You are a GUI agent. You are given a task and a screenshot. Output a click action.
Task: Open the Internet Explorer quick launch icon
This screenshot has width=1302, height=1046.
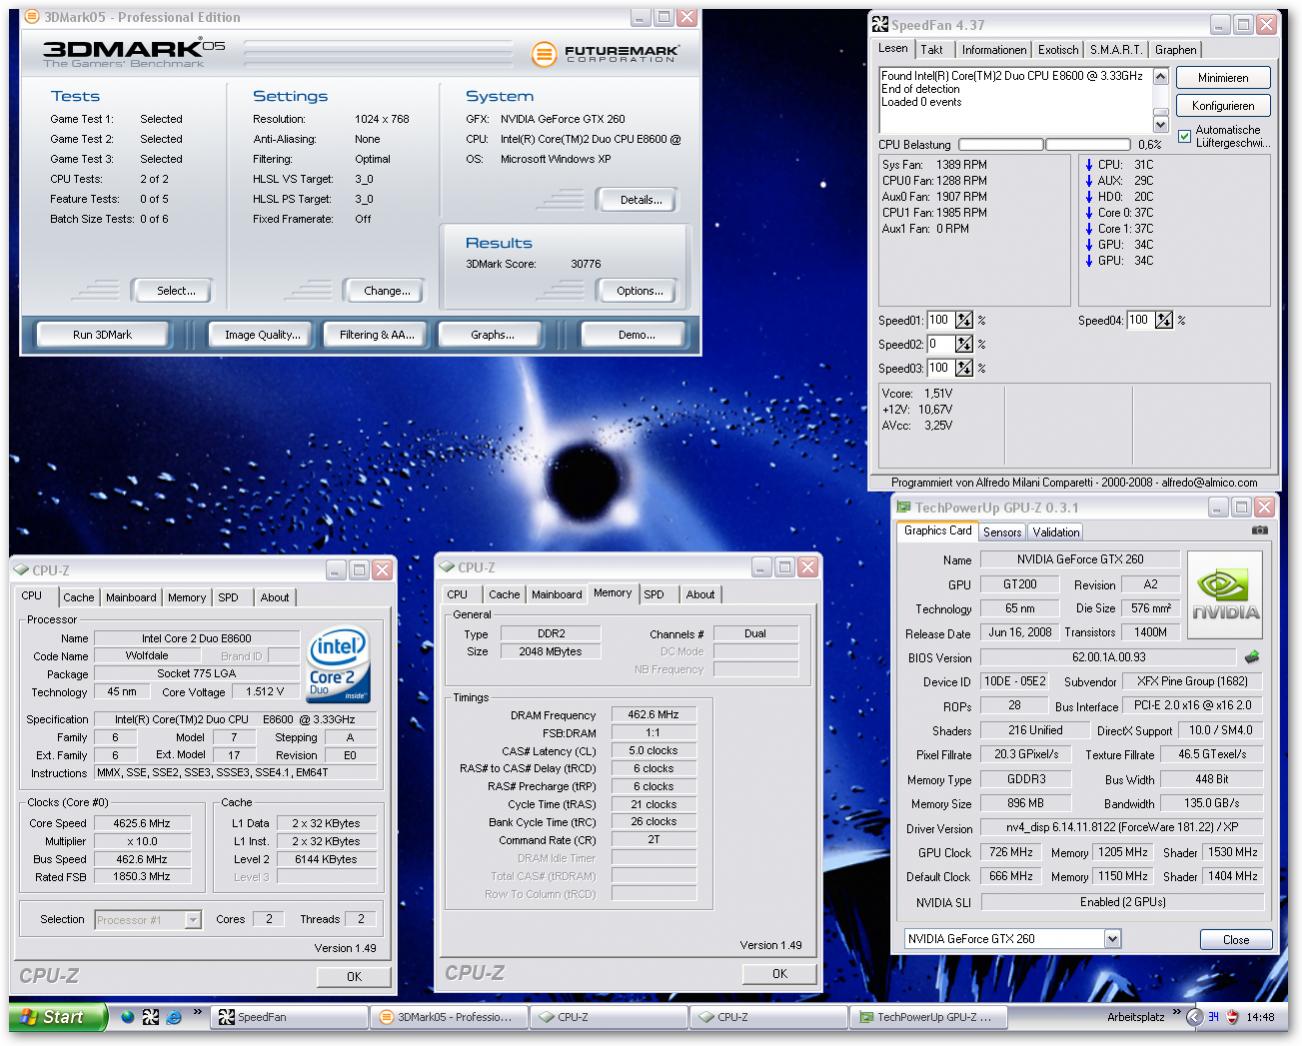tap(173, 1017)
